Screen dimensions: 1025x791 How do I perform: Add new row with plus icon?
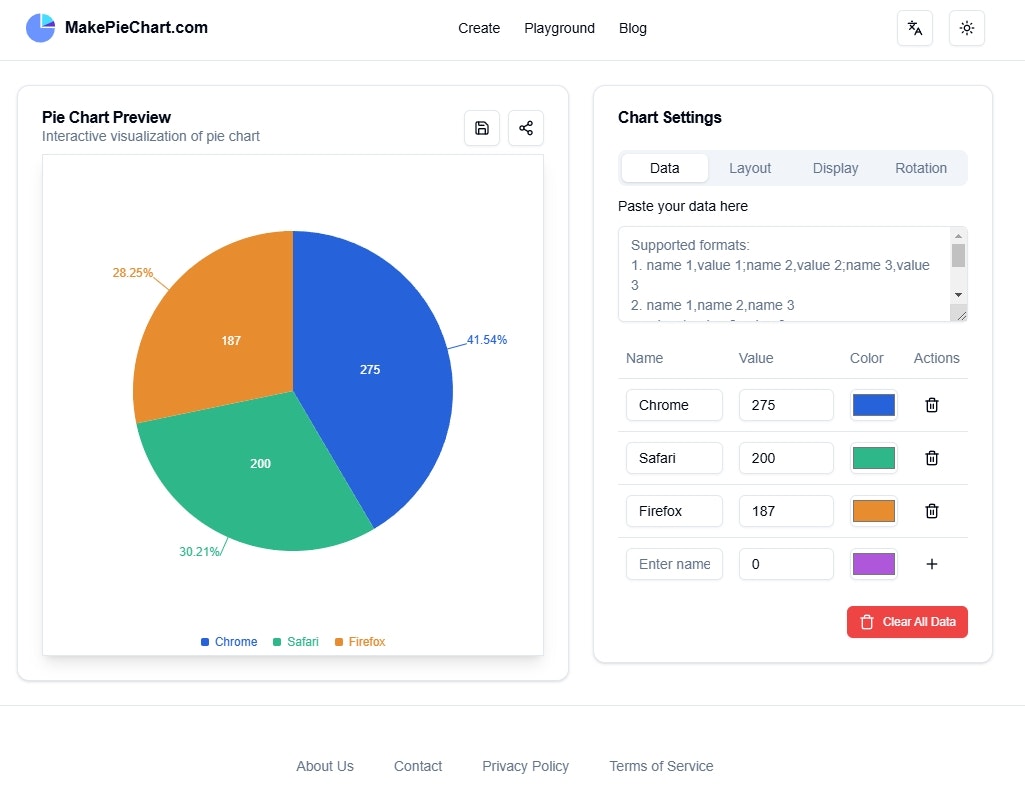(x=932, y=564)
